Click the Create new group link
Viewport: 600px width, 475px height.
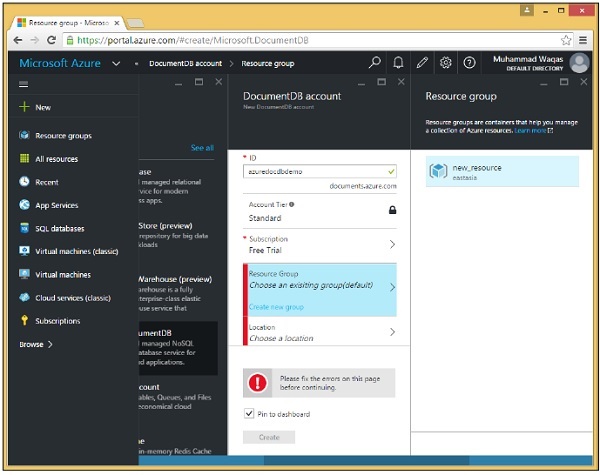(278, 307)
